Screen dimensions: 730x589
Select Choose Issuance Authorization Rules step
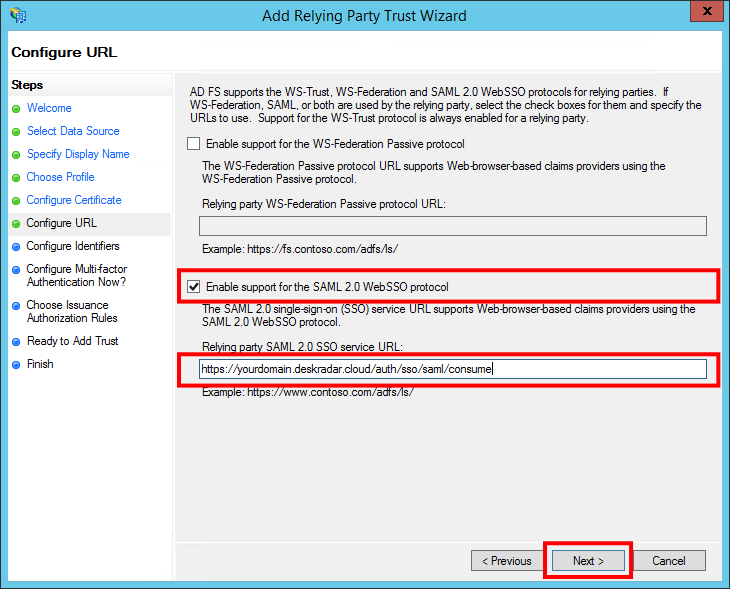click(x=72, y=311)
